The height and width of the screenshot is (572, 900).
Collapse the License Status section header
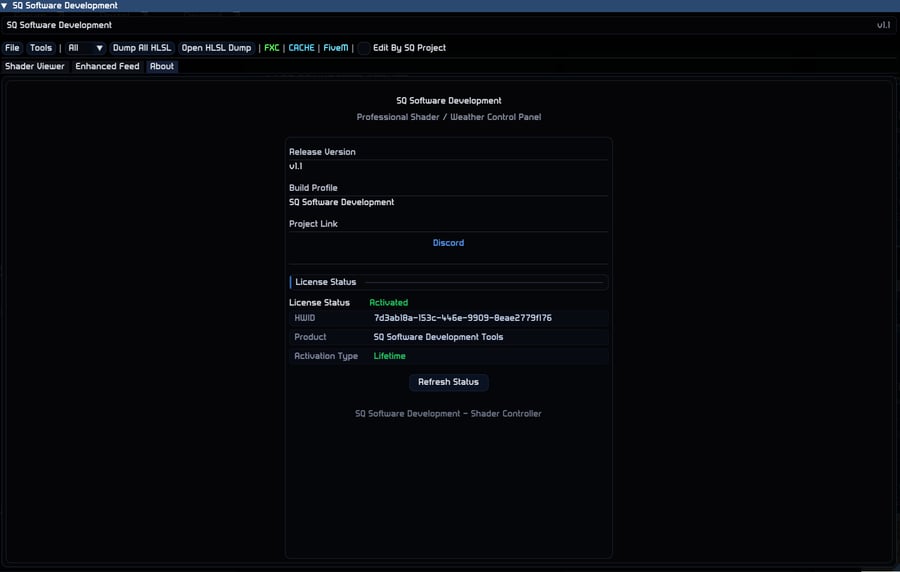point(448,282)
